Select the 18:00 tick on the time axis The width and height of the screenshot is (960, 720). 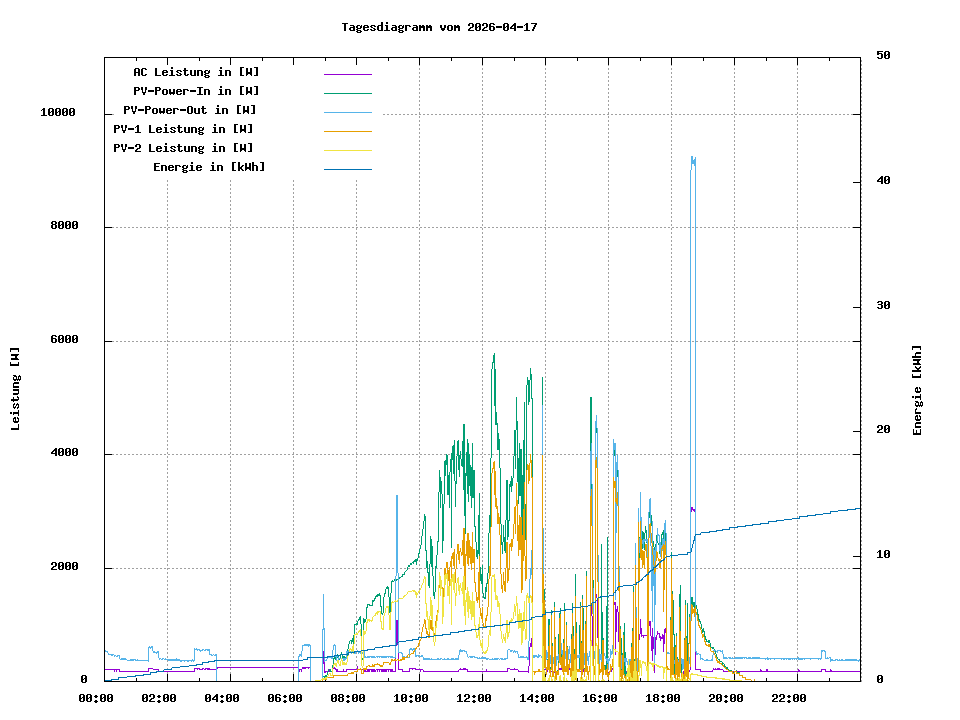pyautogui.click(x=663, y=698)
